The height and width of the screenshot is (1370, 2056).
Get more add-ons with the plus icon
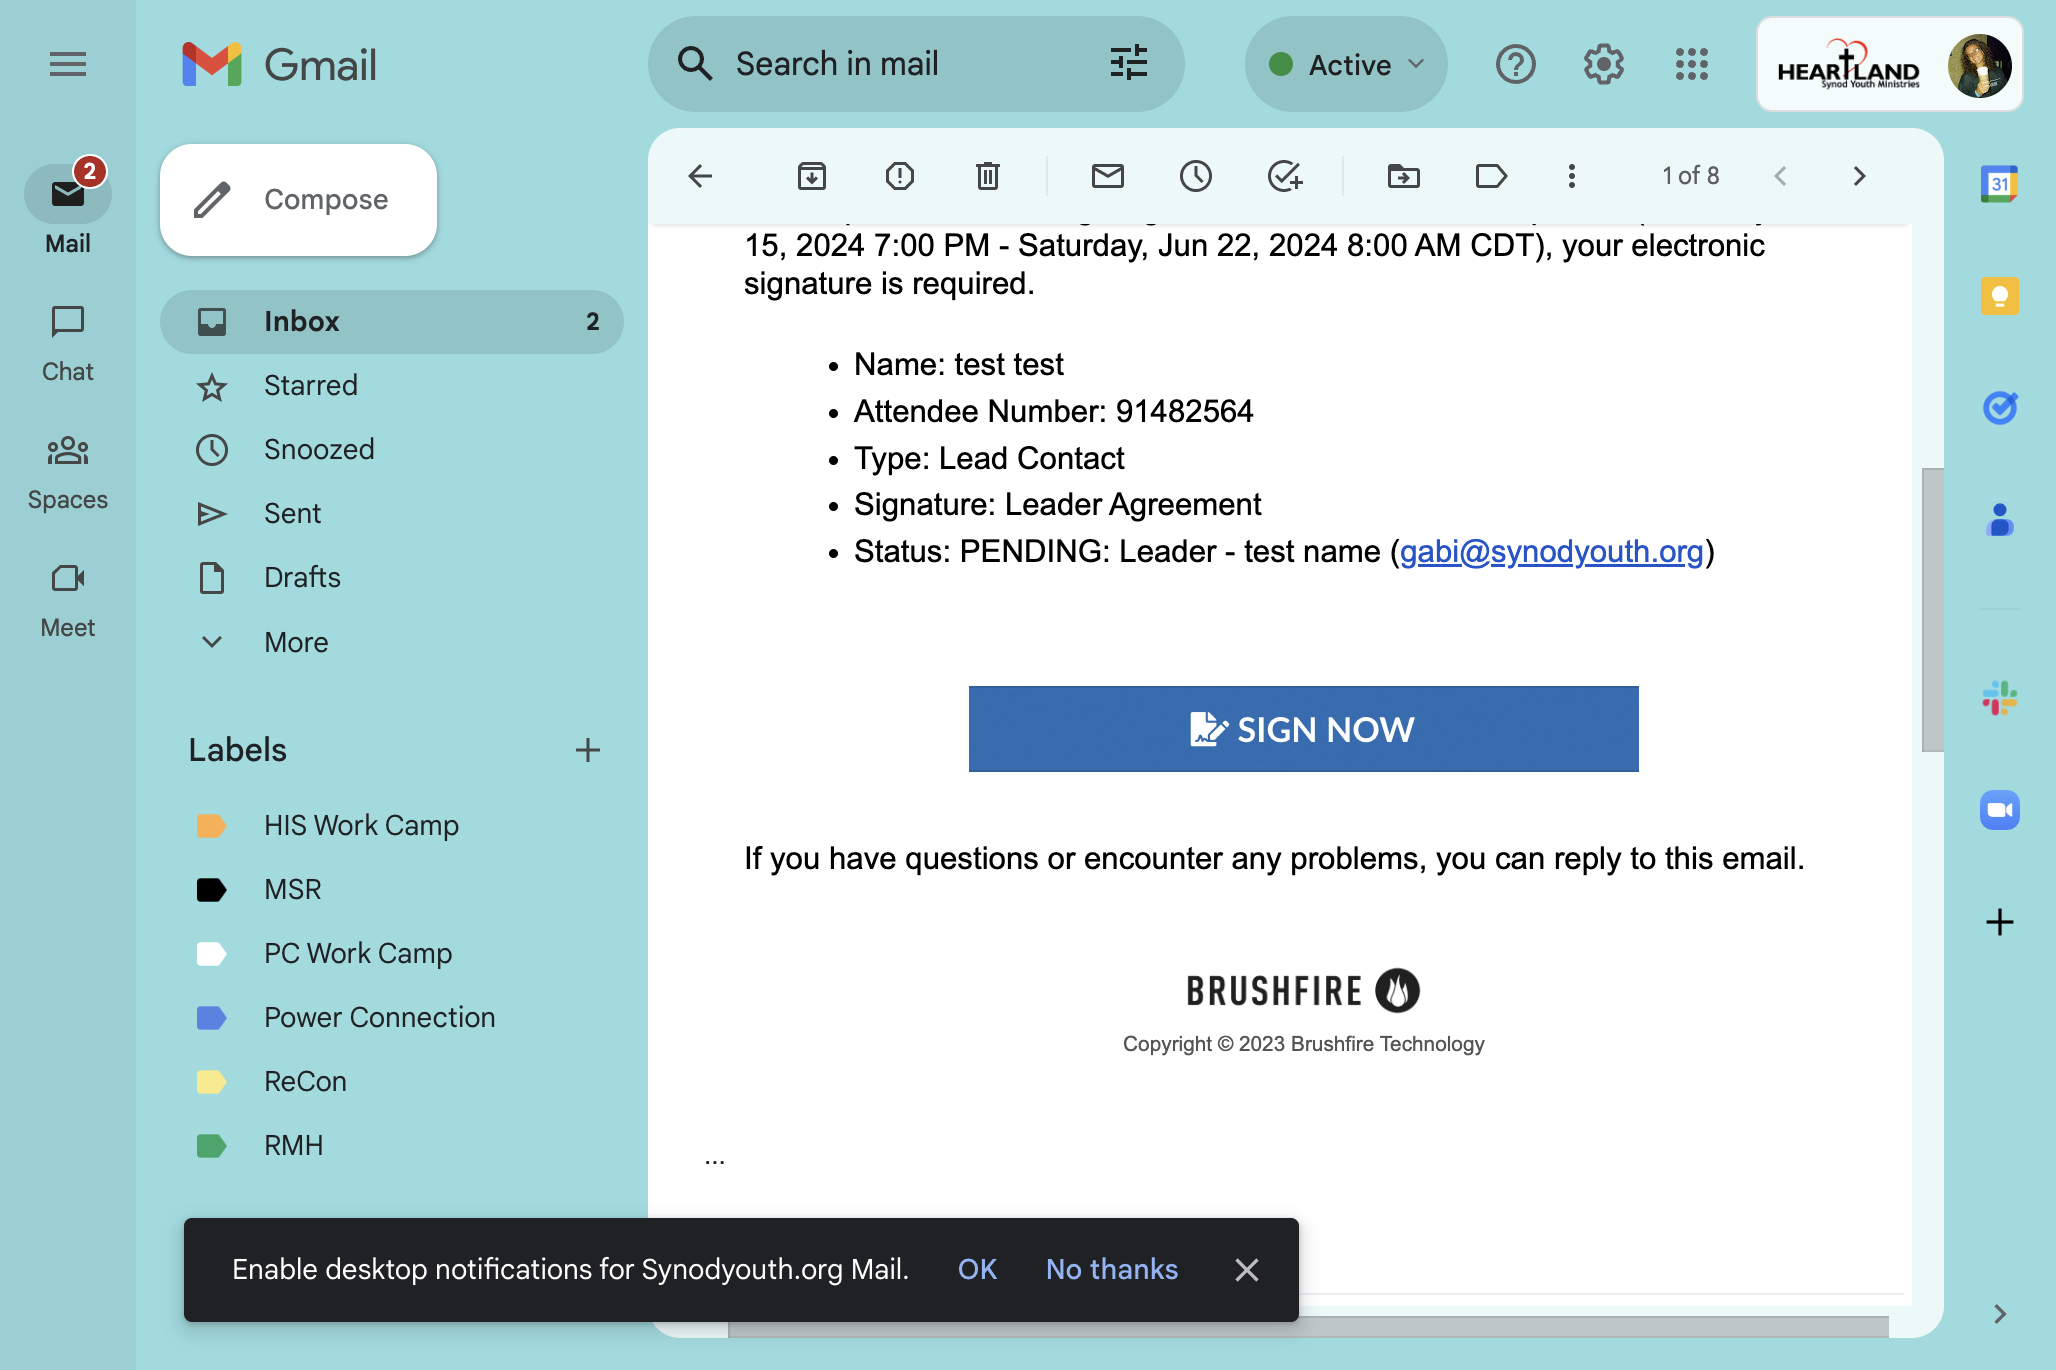pos(2000,922)
